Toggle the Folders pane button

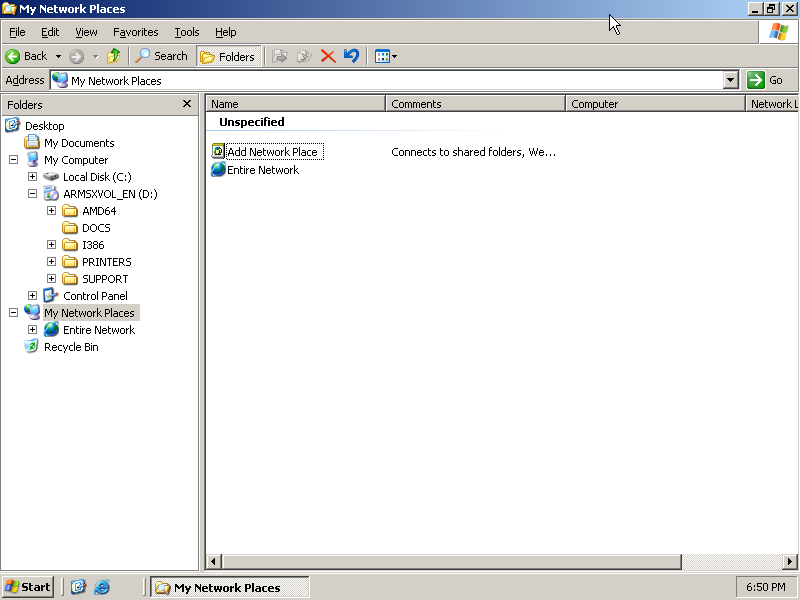coord(228,56)
